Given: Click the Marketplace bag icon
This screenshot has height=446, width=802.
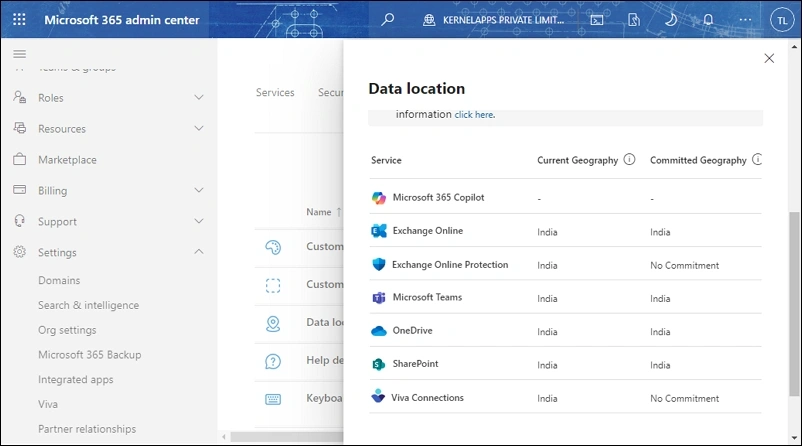Looking at the screenshot, I should coord(19,159).
